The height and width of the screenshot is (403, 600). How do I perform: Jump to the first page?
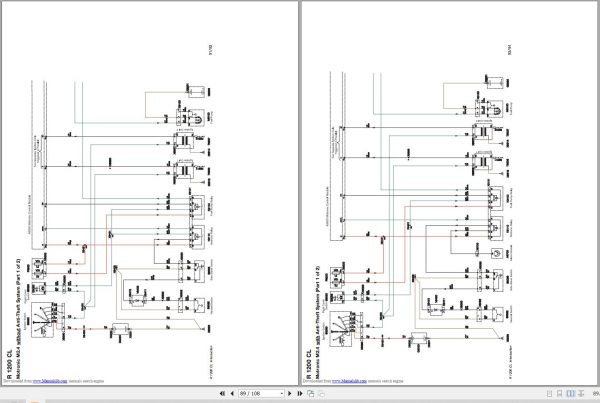coord(222,393)
